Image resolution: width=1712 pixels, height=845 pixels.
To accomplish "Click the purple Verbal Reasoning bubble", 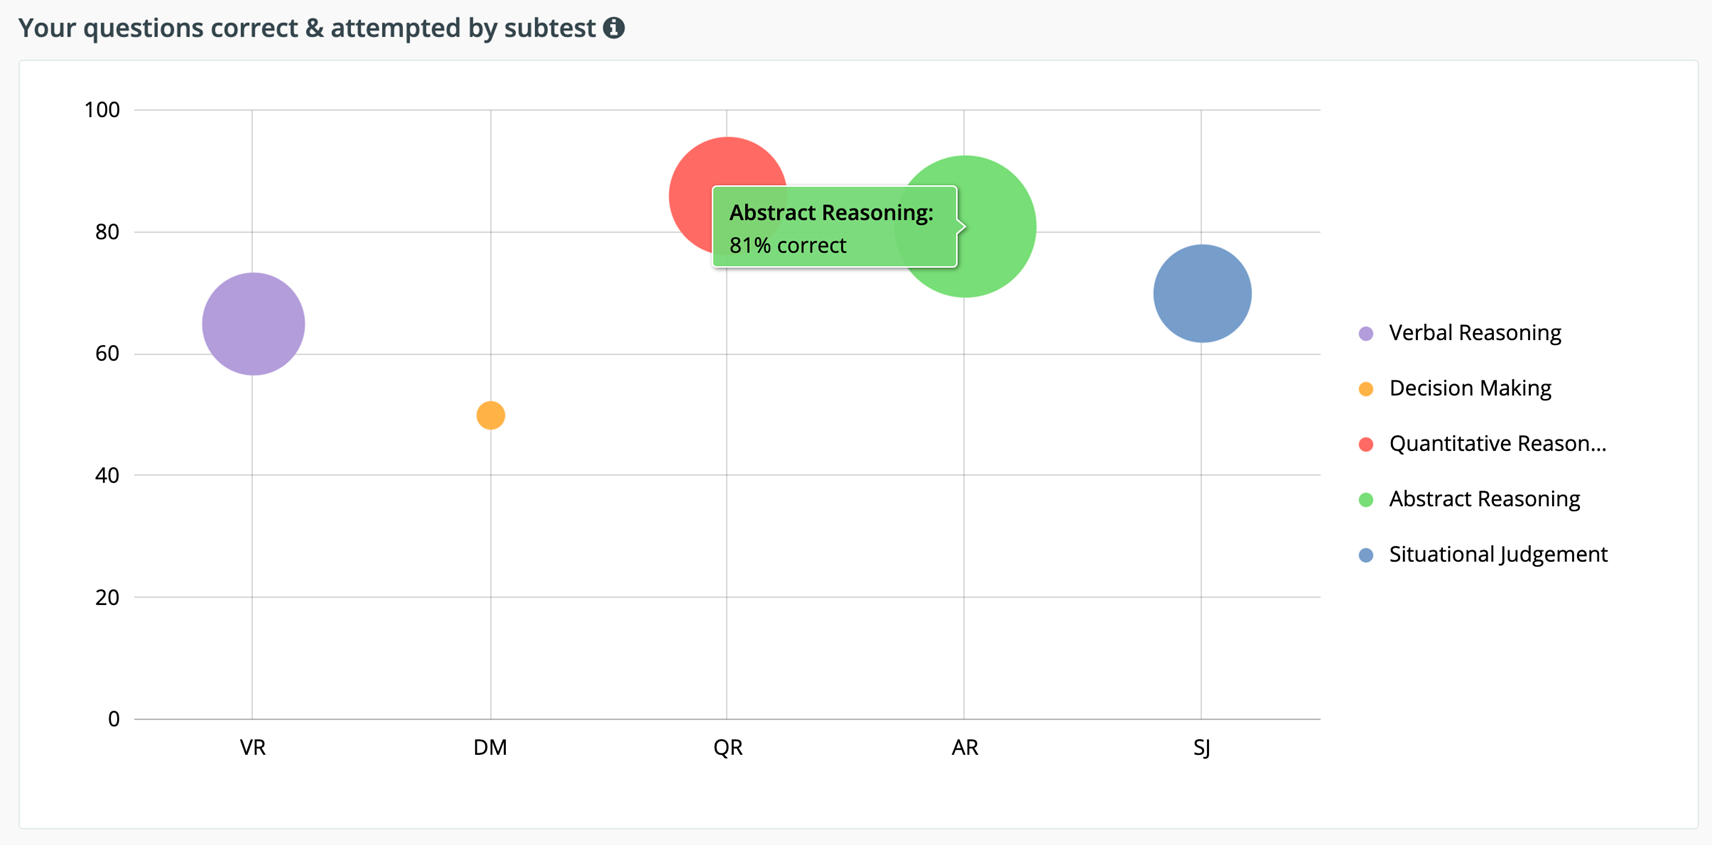I will (253, 324).
